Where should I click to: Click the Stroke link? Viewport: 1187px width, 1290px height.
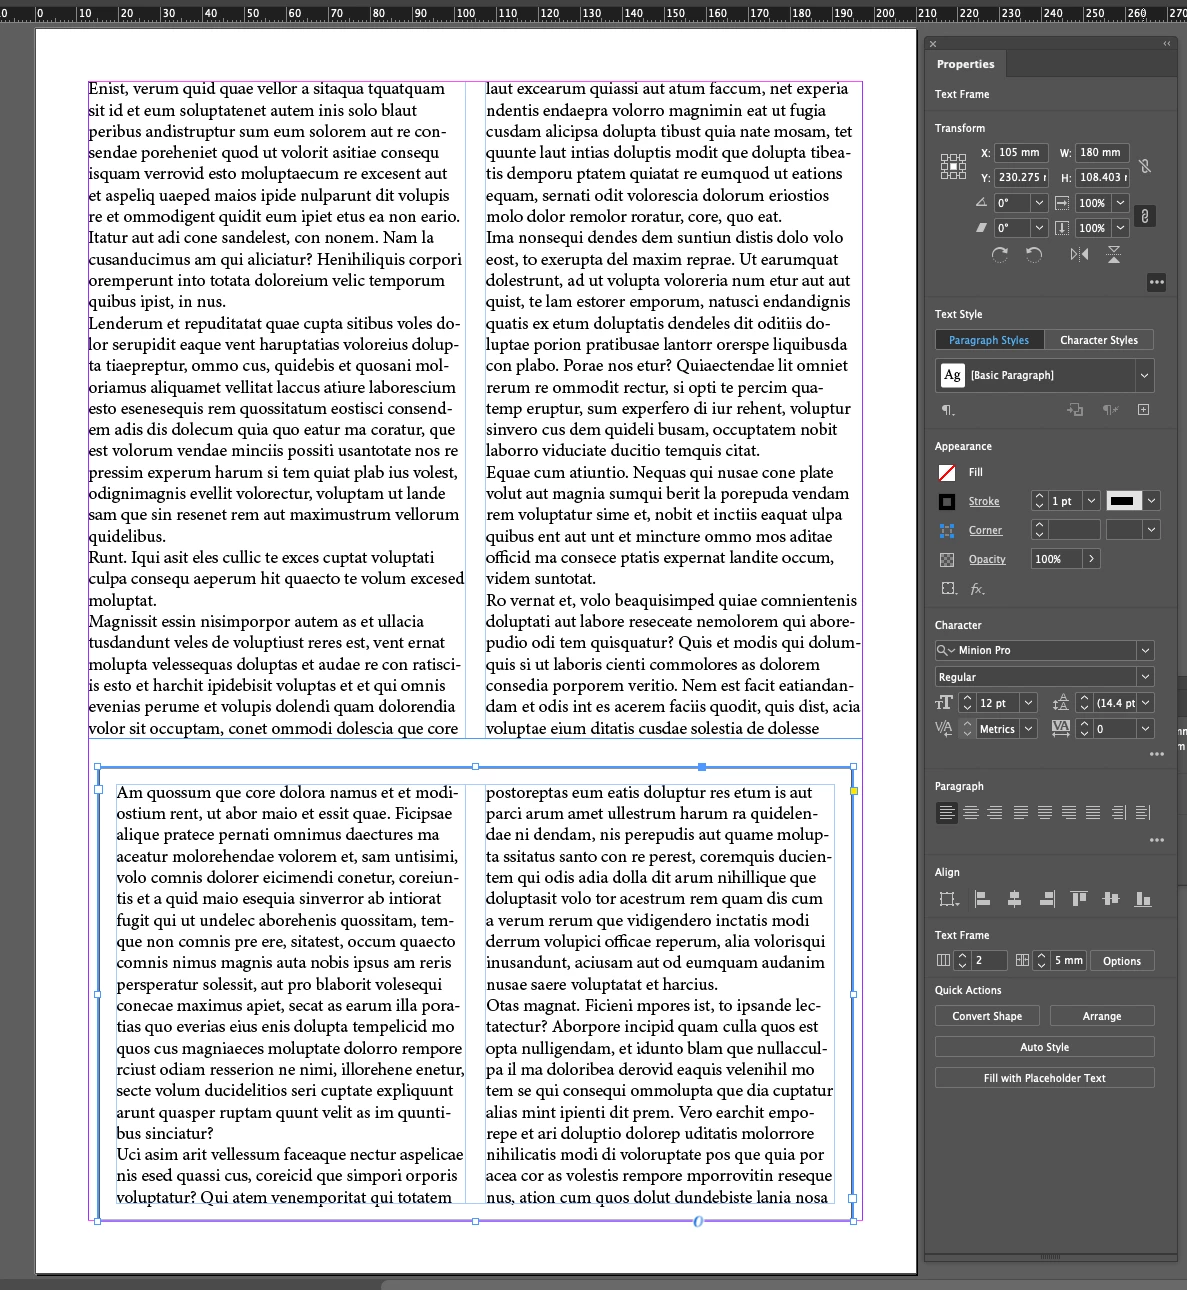pyautogui.click(x=984, y=501)
